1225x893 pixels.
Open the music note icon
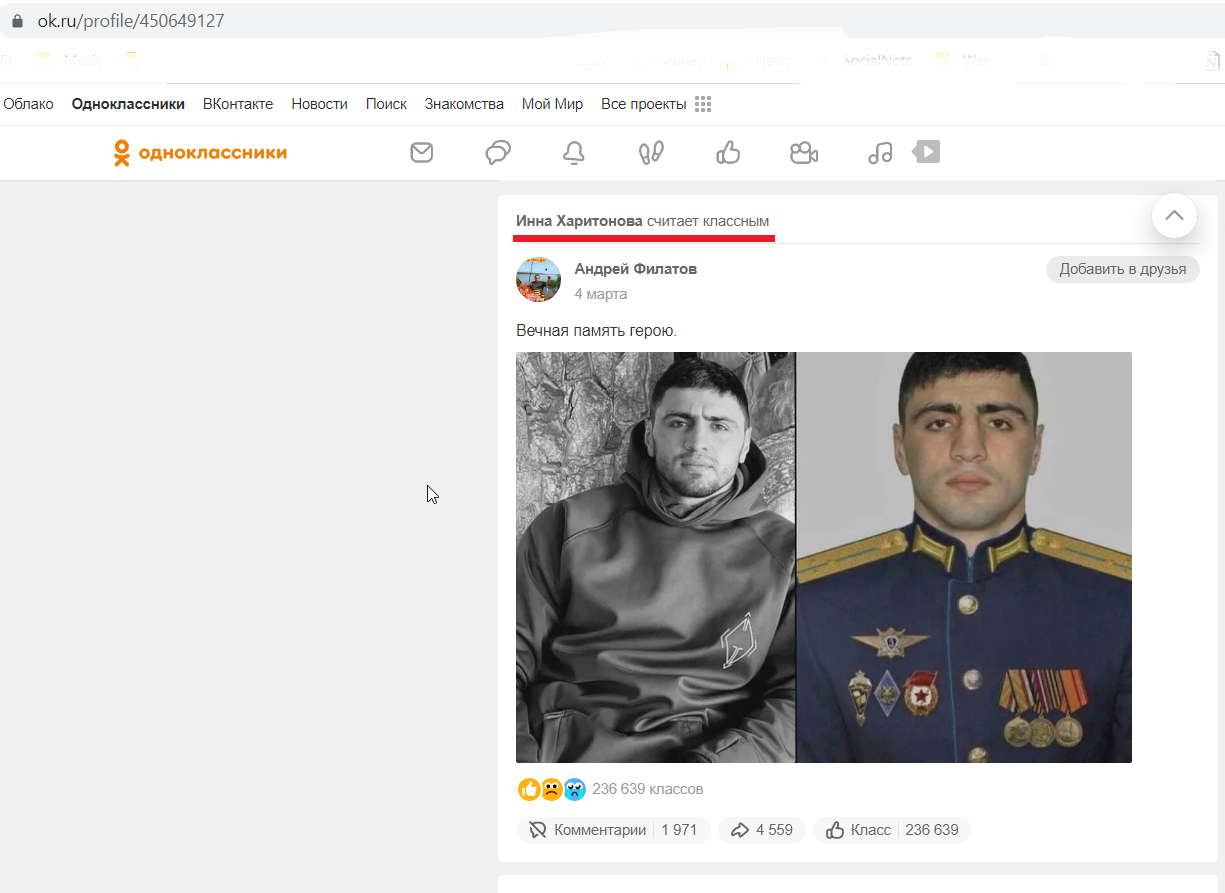880,153
